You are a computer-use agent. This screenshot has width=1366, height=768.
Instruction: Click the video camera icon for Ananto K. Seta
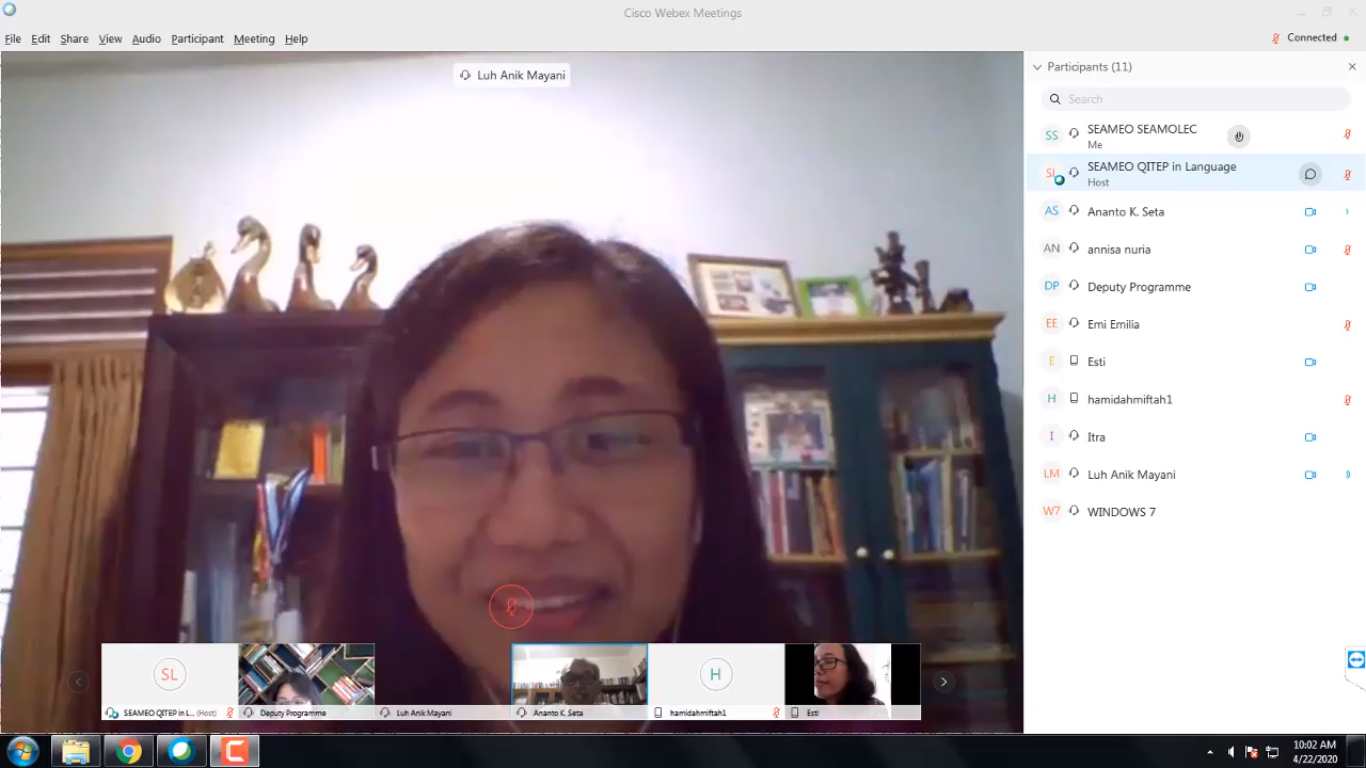point(1310,212)
